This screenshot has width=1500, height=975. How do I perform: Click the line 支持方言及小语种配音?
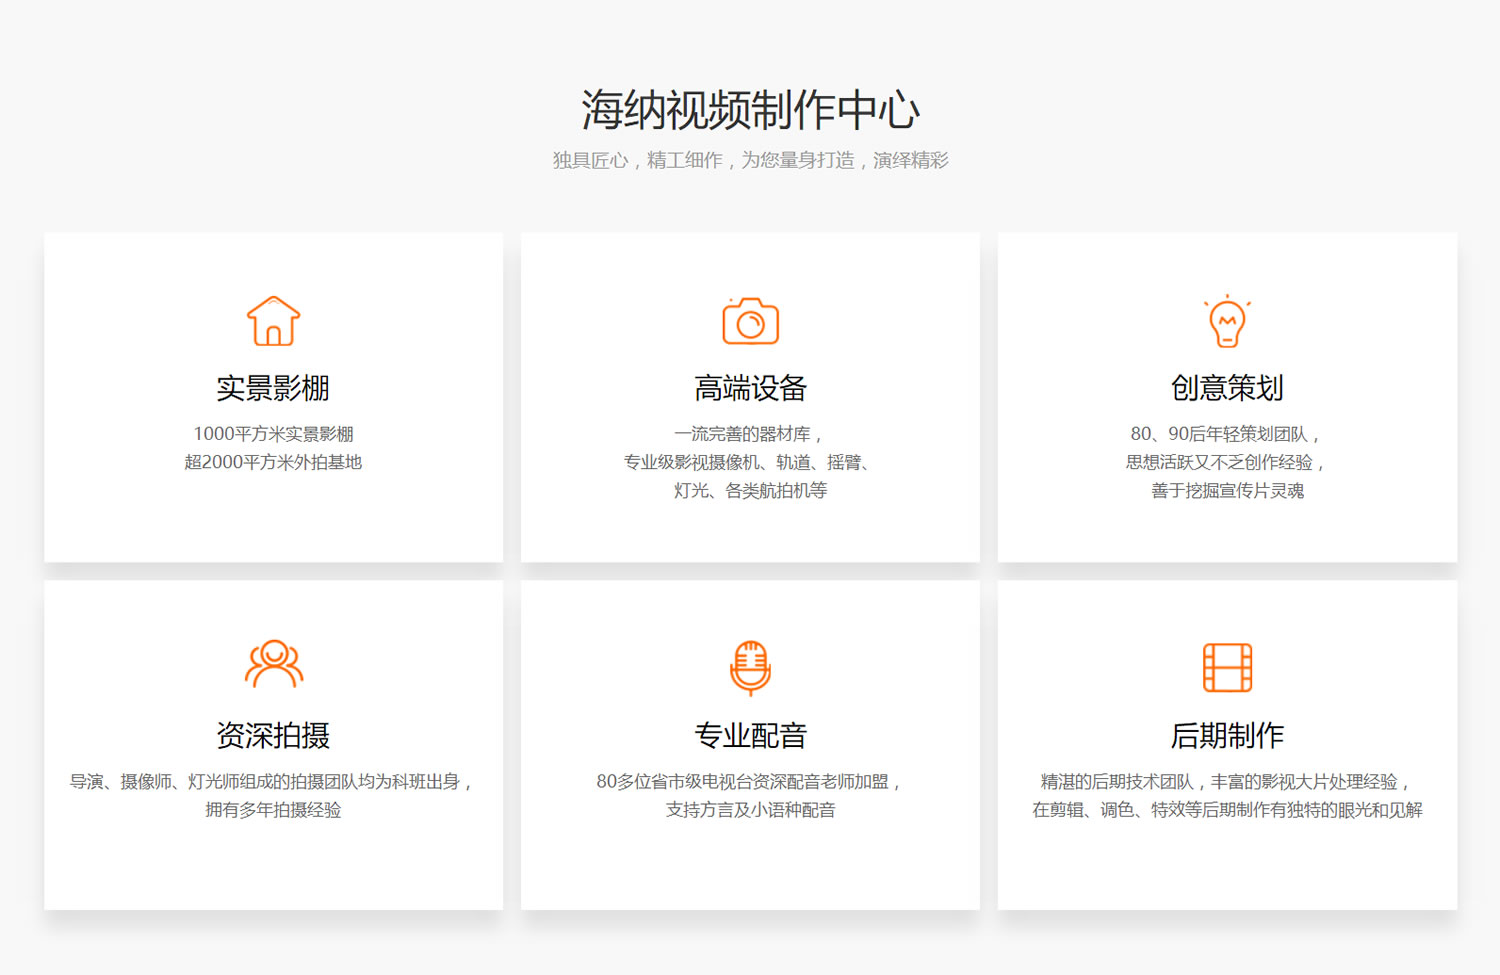(750, 809)
